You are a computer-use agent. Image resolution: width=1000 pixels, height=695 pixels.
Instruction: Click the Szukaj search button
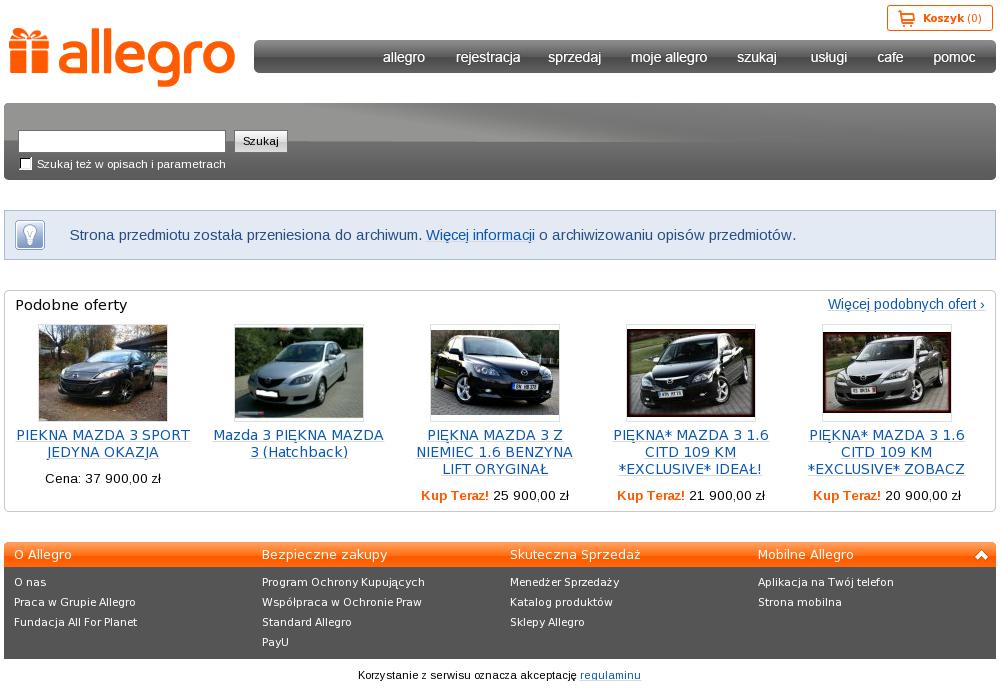tap(261, 141)
